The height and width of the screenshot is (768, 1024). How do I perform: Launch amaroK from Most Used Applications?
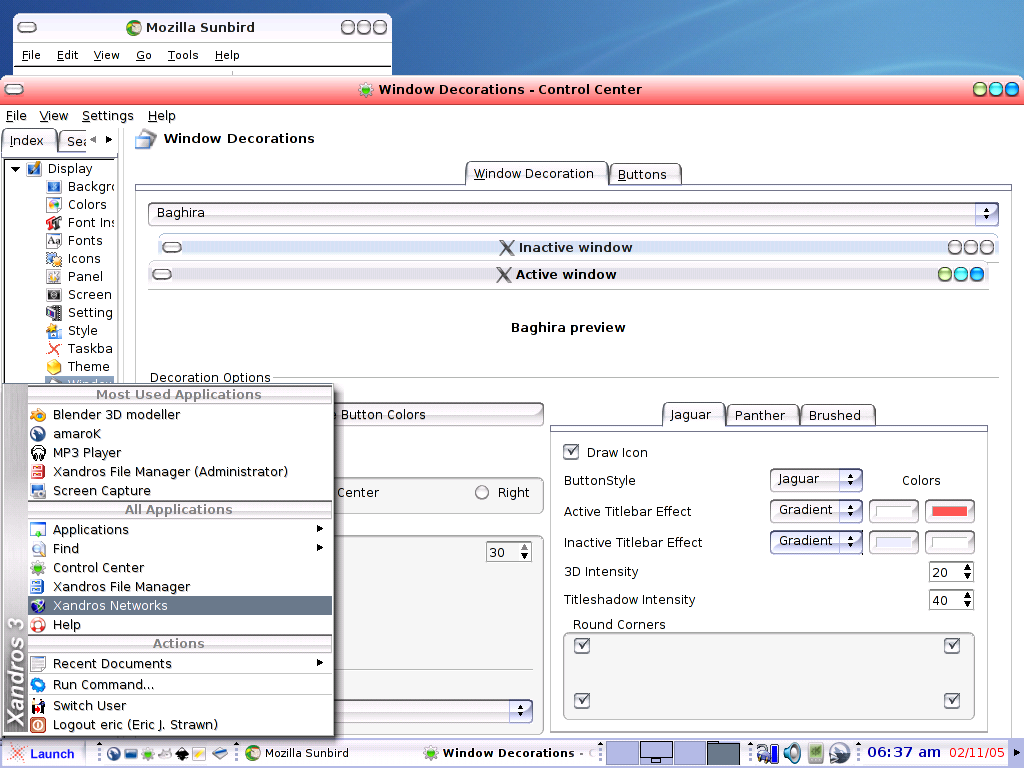pos(180,434)
